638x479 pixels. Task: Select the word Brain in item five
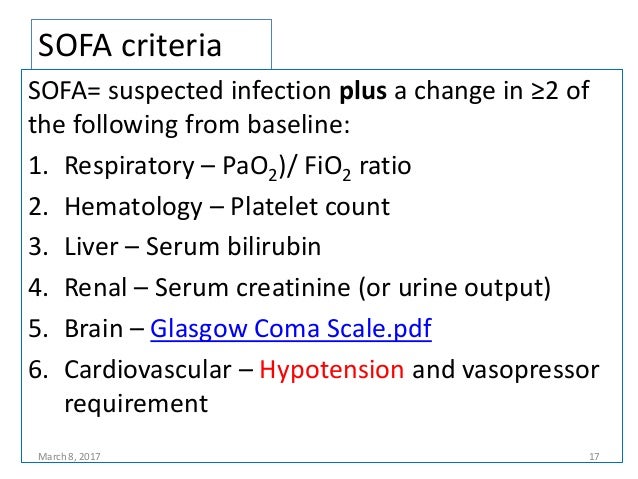pyautogui.click(x=94, y=329)
